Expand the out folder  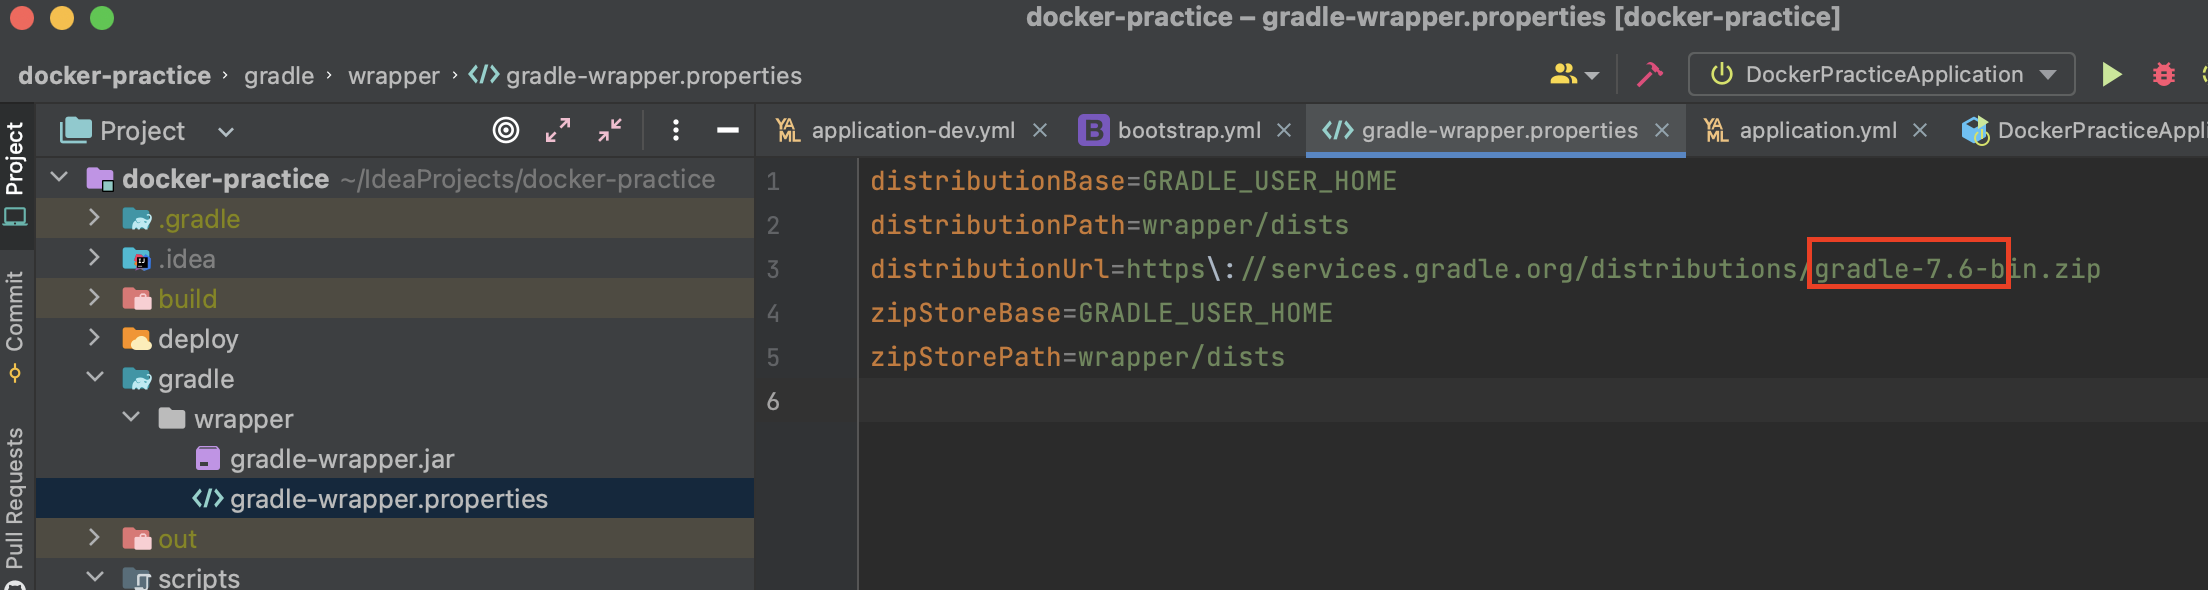(x=94, y=538)
